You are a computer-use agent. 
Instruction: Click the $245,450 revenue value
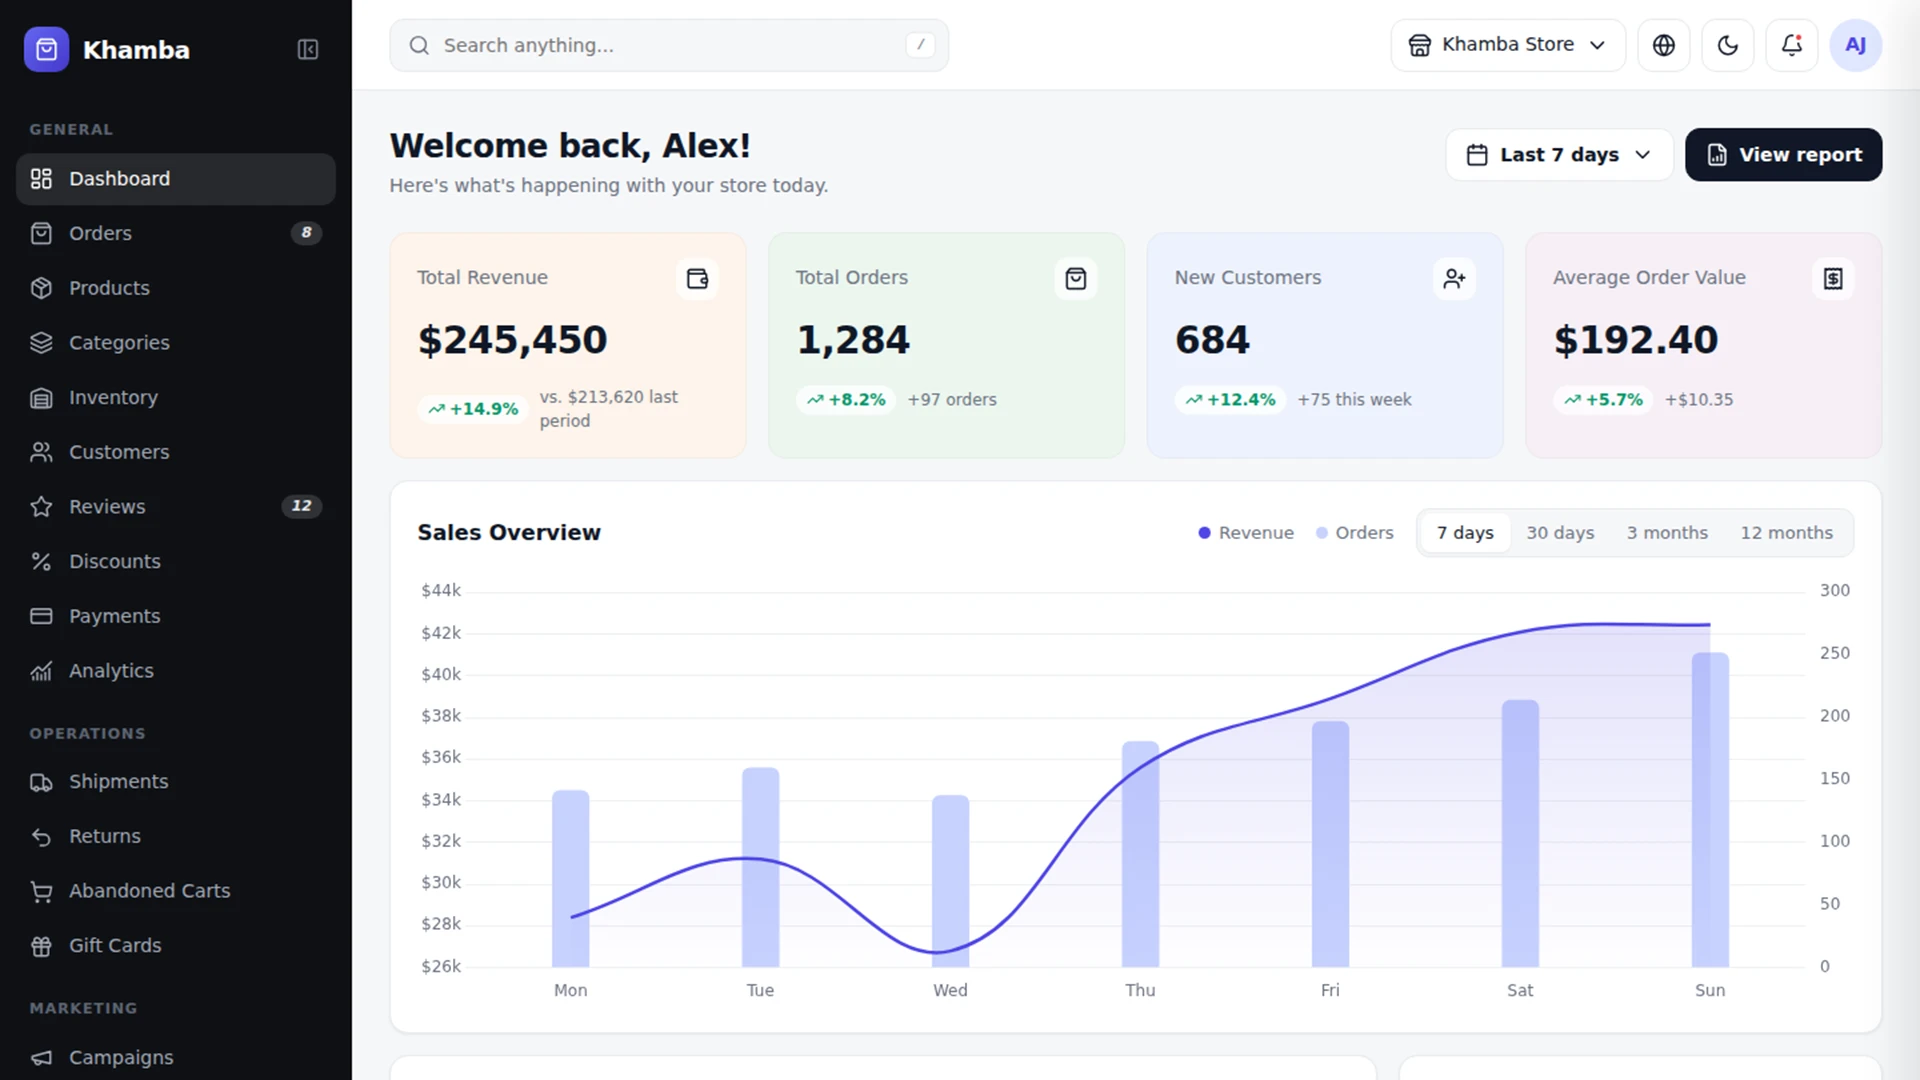(512, 340)
